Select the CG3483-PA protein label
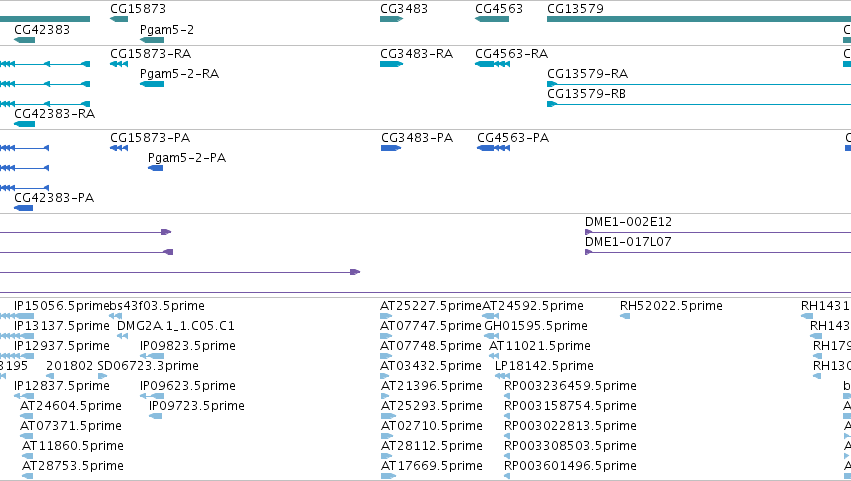Screen dimensions: 851x481 (417, 137)
